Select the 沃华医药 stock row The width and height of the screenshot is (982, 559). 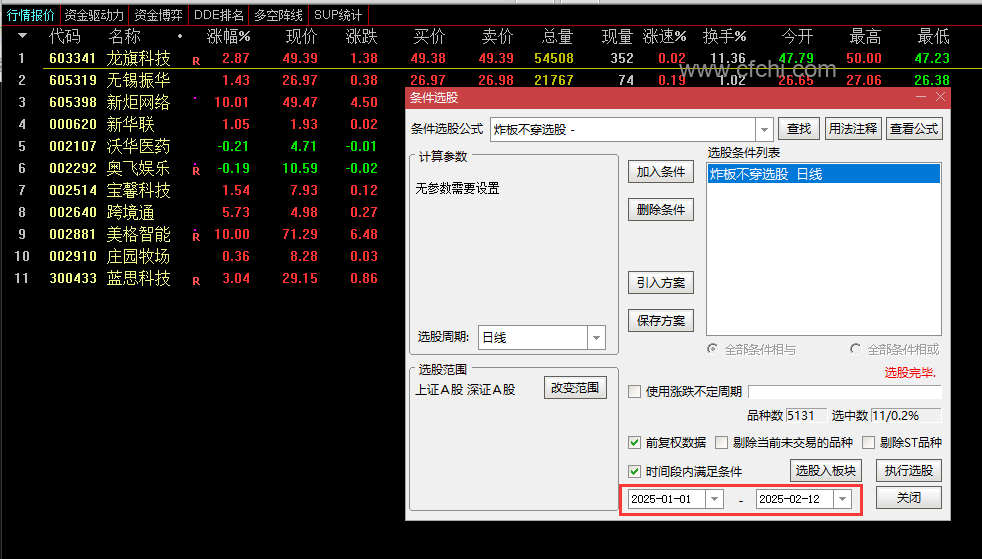tap(138, 146)
